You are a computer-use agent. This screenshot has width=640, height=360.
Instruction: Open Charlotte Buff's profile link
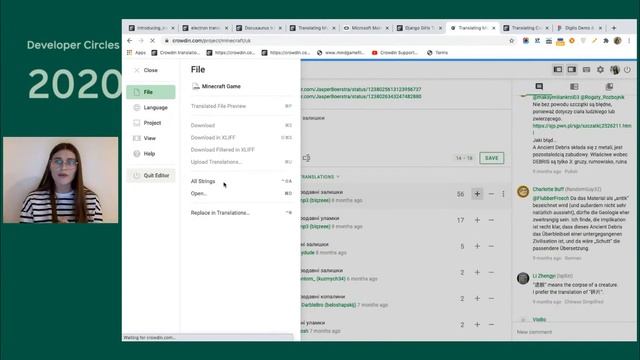click(548, 189)
